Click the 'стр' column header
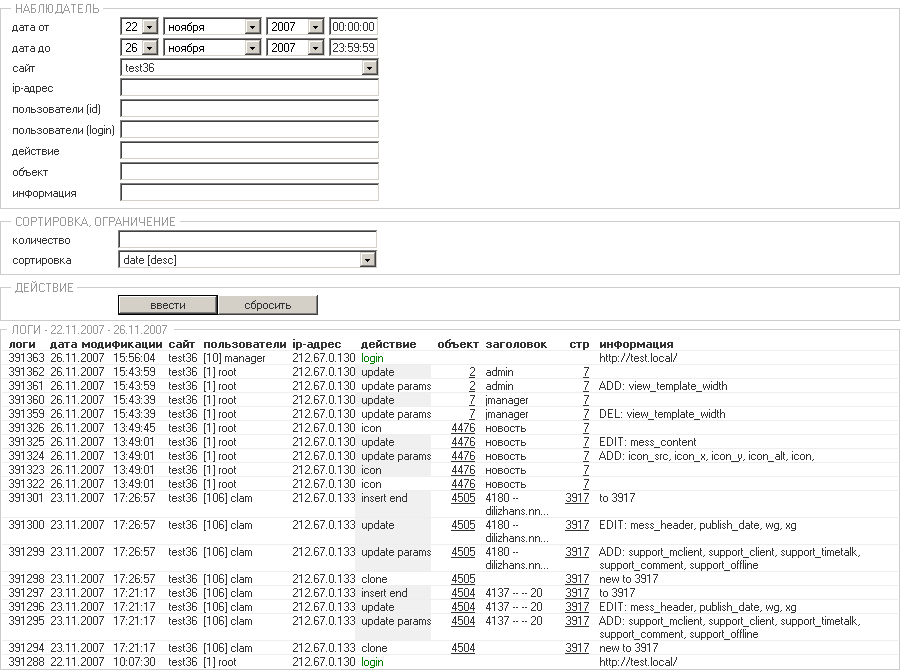Image resolution: width=900 pixels, height=672 pixels. tap(579, 345)
